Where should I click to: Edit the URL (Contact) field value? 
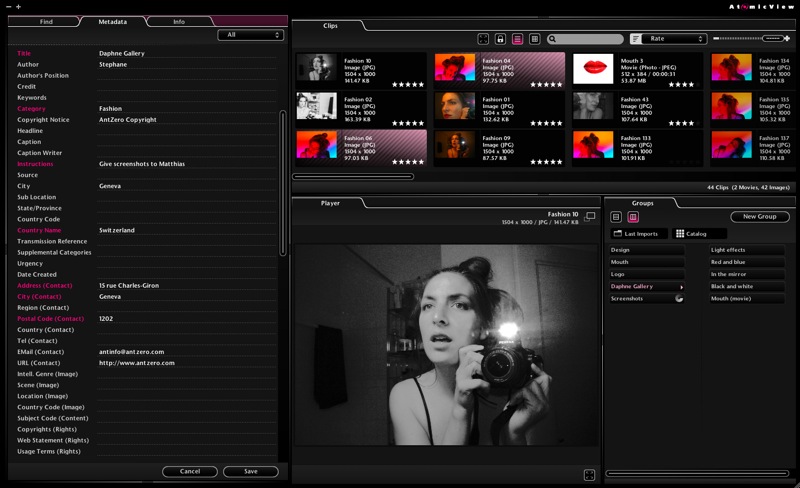coord(187,363)
